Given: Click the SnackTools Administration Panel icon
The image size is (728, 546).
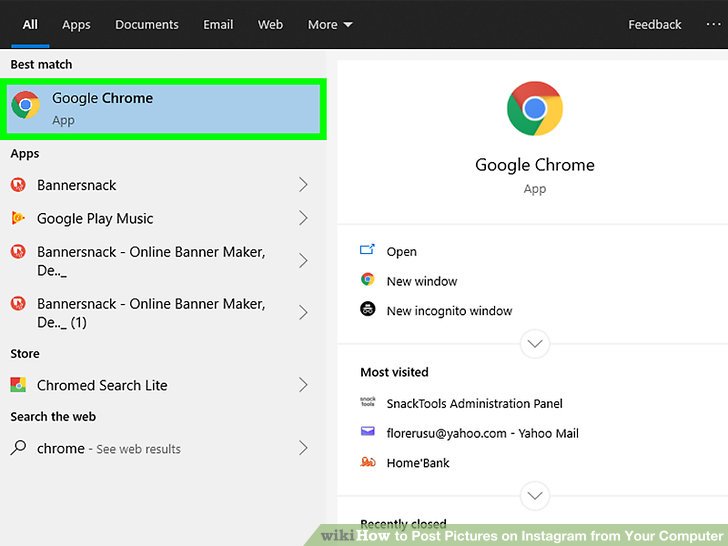Looking at the screenshot, I should click(368, 403).
